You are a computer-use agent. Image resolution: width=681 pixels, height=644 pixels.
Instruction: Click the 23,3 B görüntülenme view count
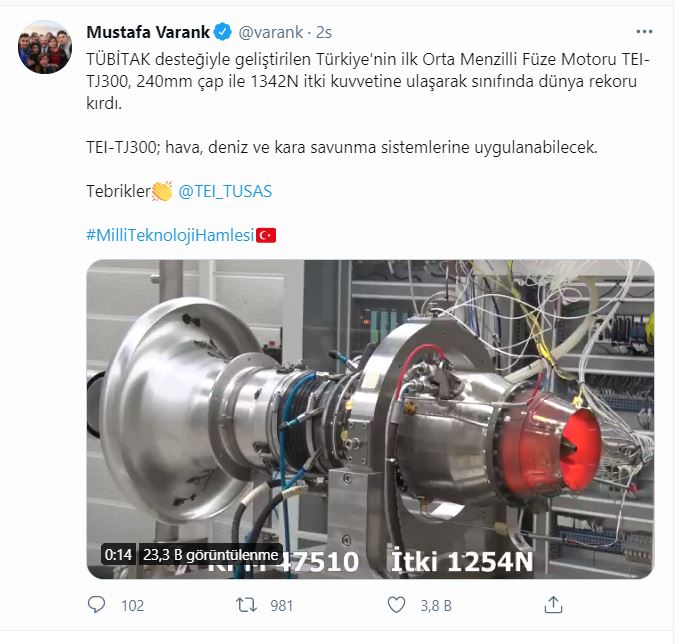pos(211,555)
